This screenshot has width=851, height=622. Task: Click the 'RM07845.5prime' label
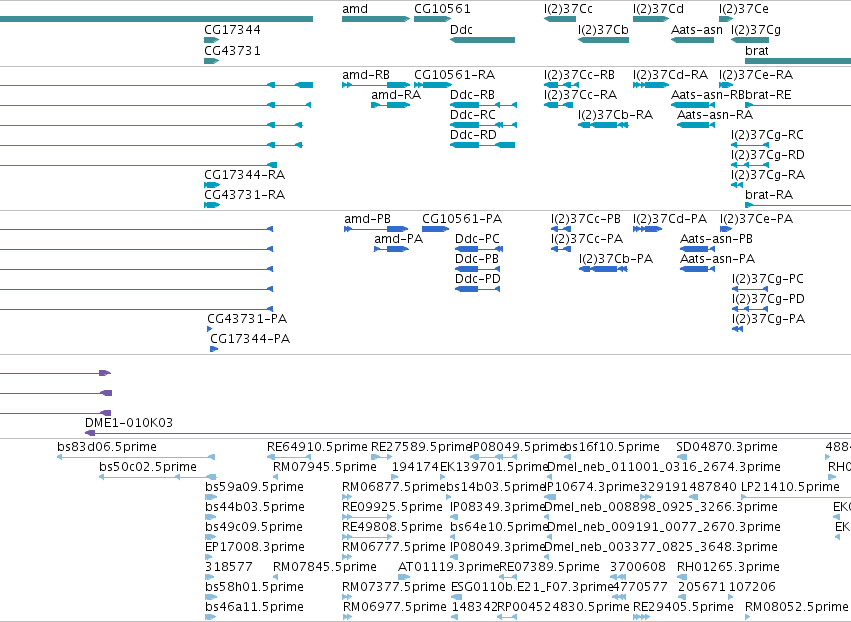tap(325, 567)
